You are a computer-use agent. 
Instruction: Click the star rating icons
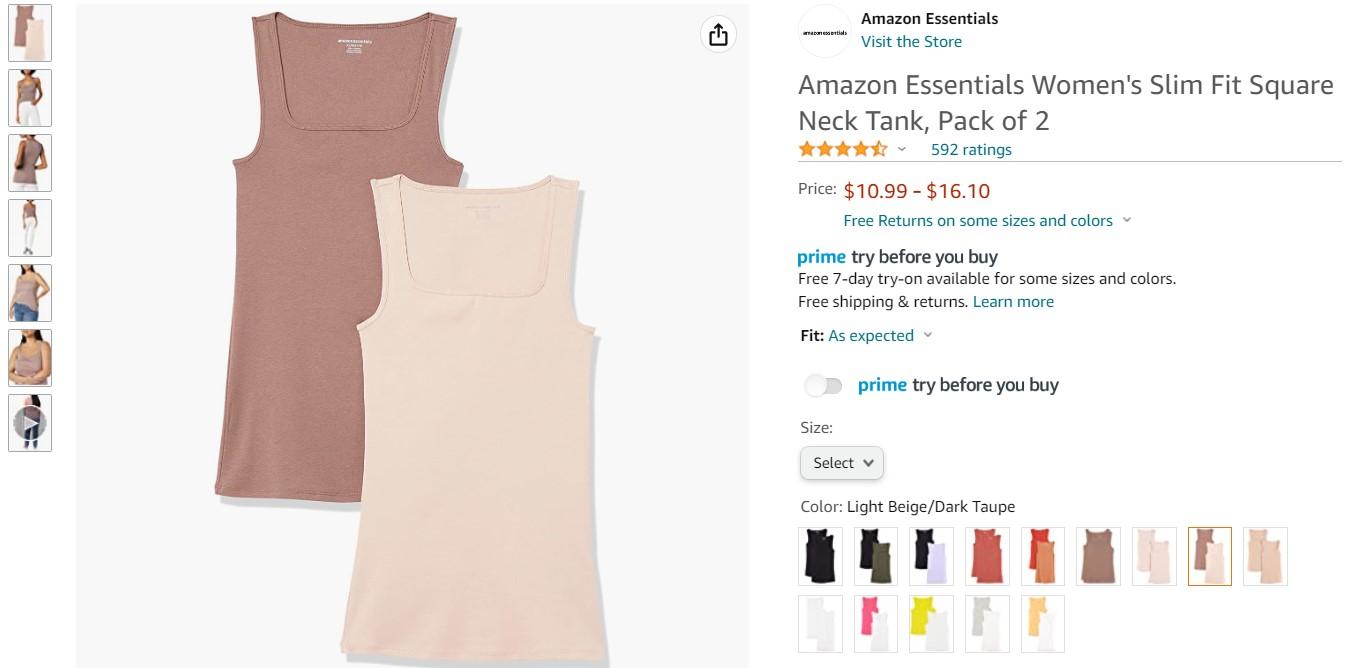842,150
